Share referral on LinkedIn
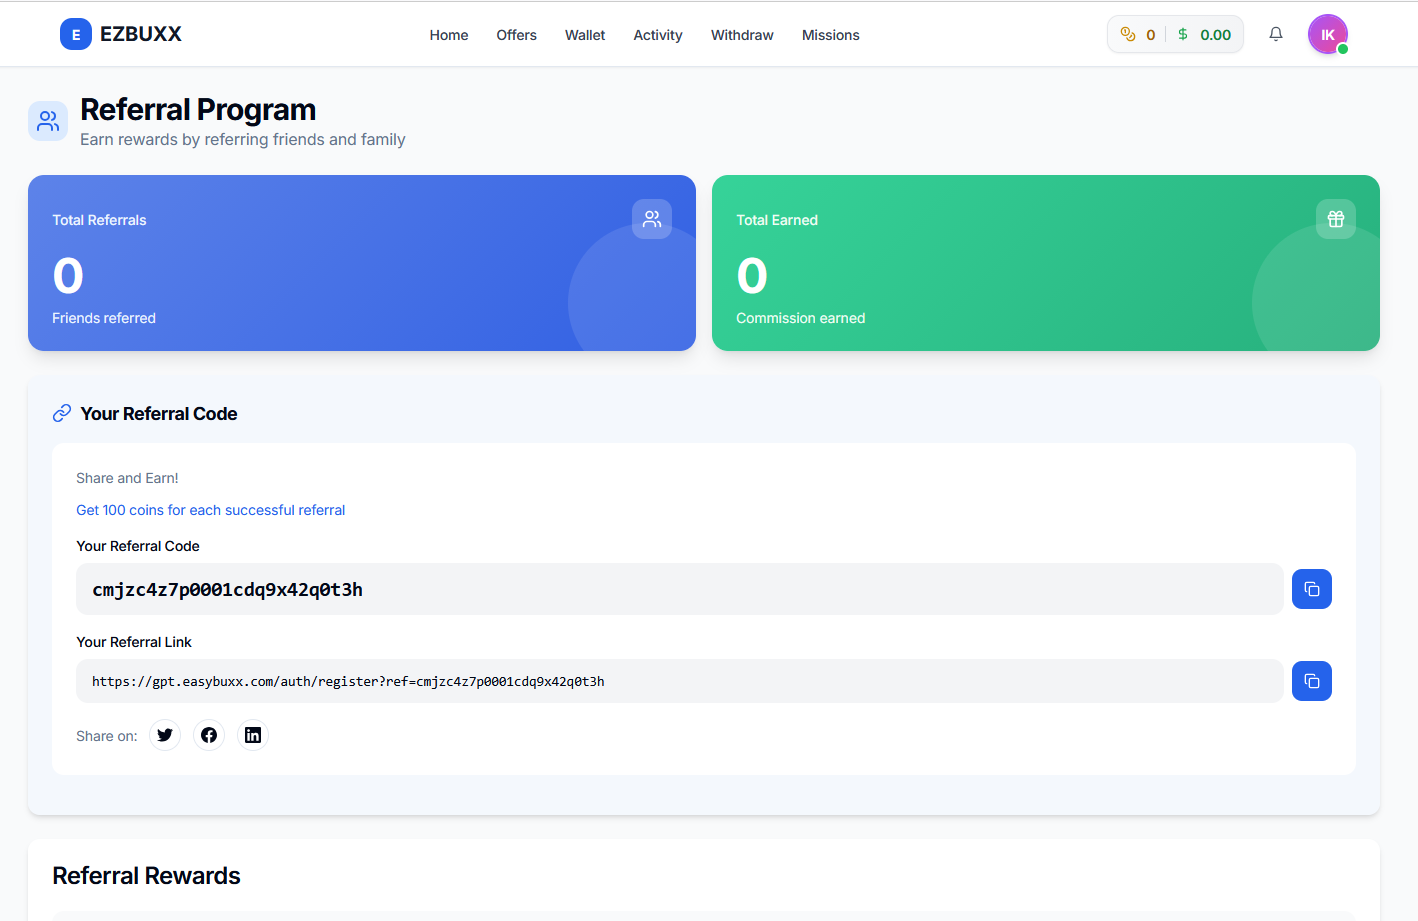 [x=253, y=735]
